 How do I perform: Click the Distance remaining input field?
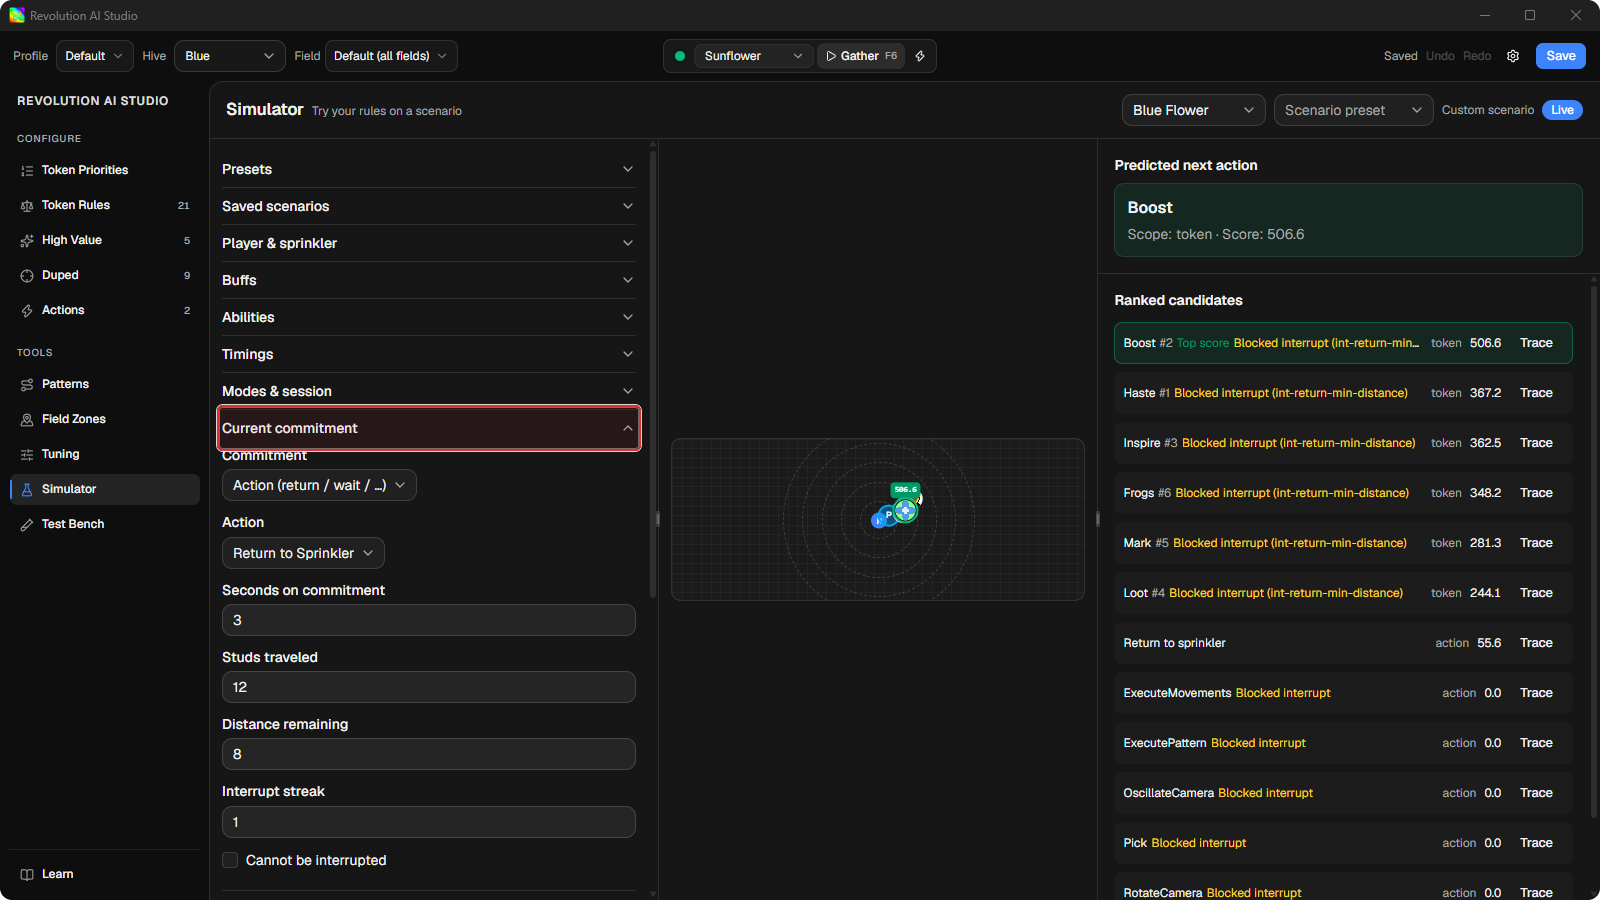pos(429,754)
